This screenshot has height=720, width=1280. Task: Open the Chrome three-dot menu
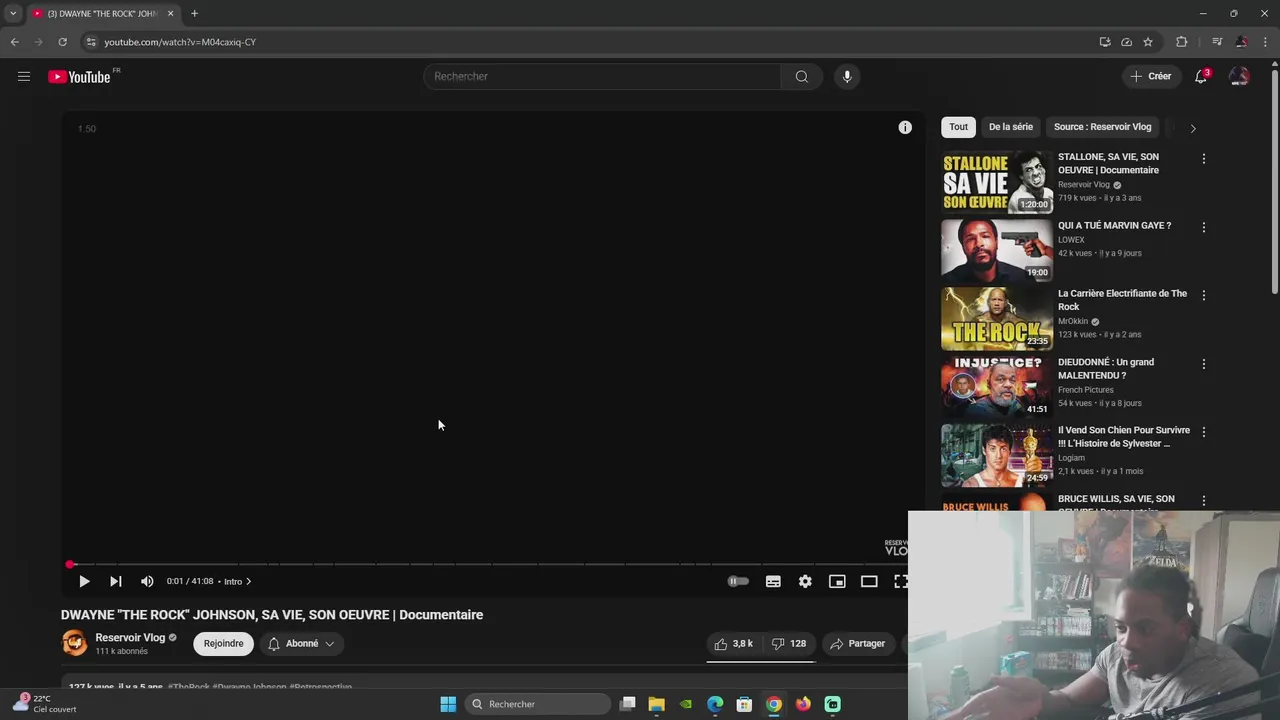(x=1266, y=42)
